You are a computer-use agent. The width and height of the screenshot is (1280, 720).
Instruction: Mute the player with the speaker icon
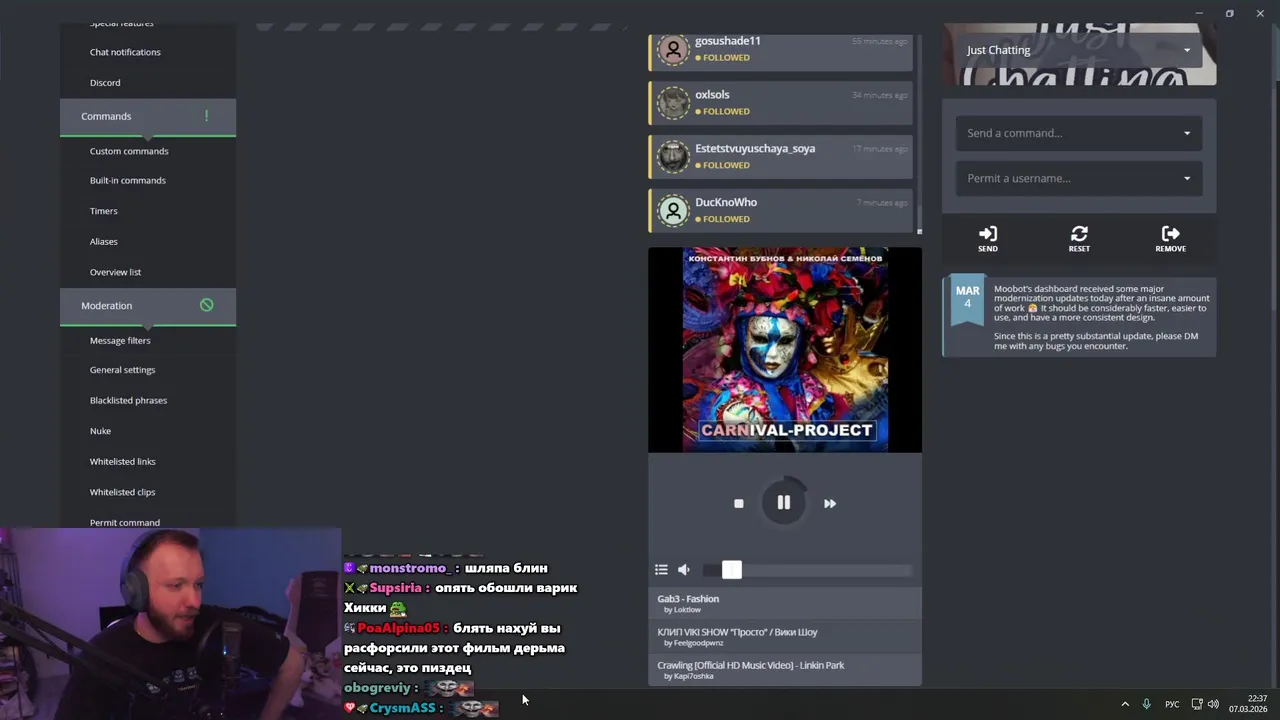point(684,570)
